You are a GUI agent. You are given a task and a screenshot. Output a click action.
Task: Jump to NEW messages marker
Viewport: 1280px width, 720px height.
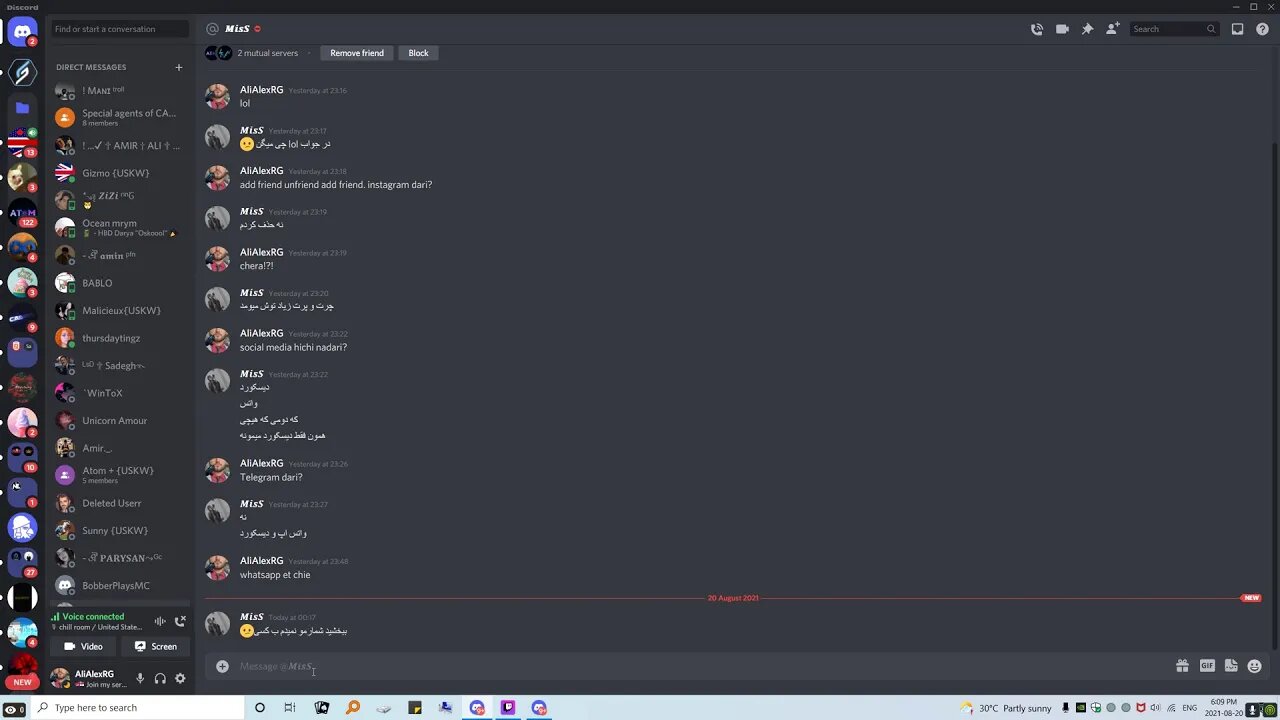tap(1251, 598)
